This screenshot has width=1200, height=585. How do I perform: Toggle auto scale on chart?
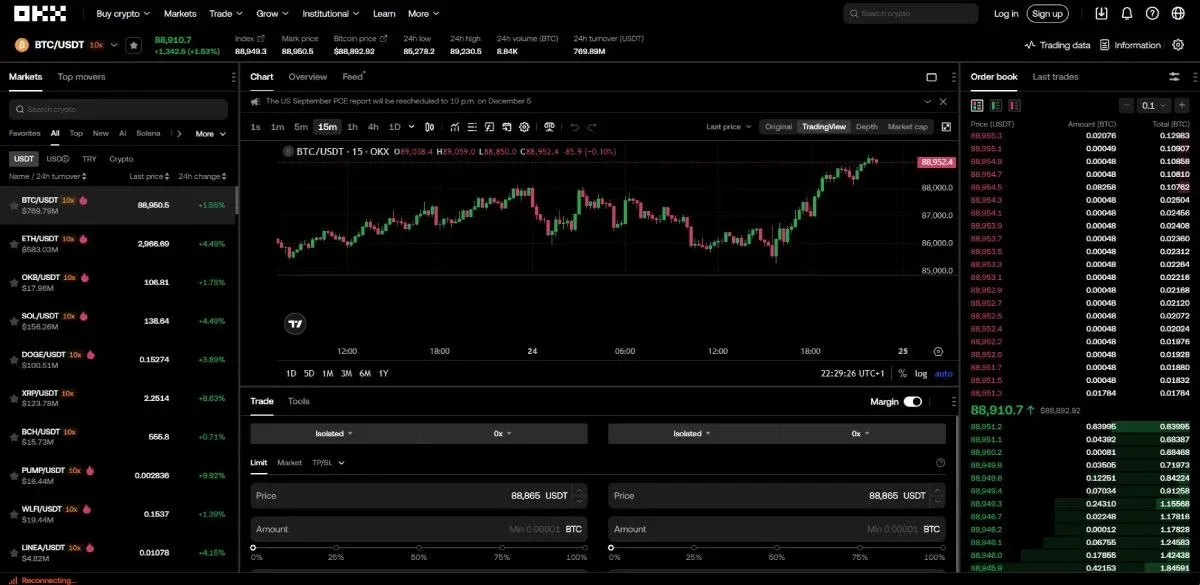point(943,373)
